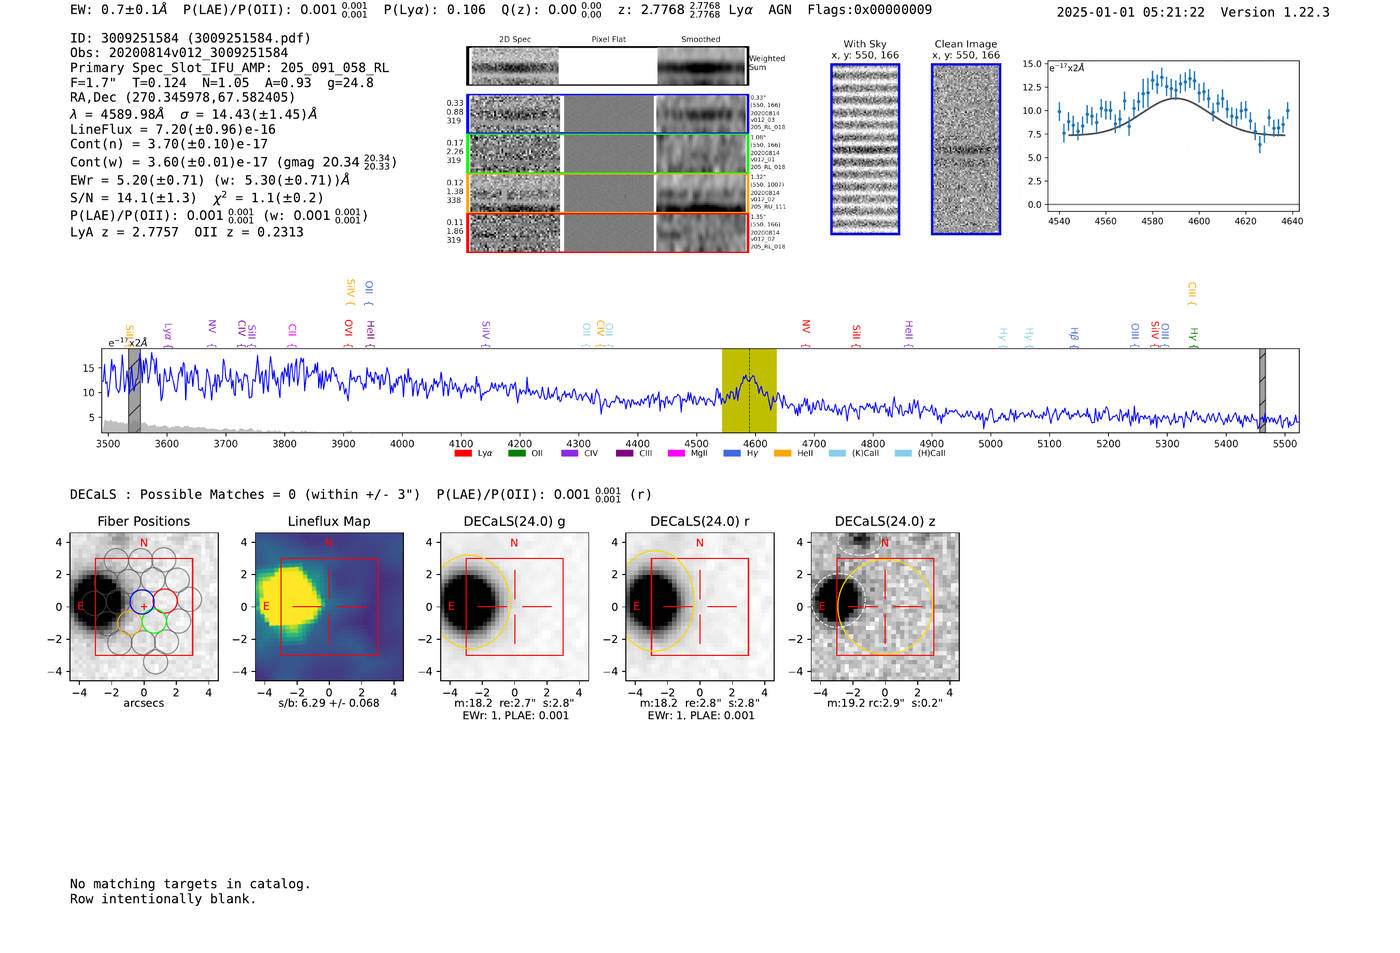Image resolution: width=1400 pixels, height=953 pixels.
Task: Click the Clean Image cutout
Action: tap(966, 149)
